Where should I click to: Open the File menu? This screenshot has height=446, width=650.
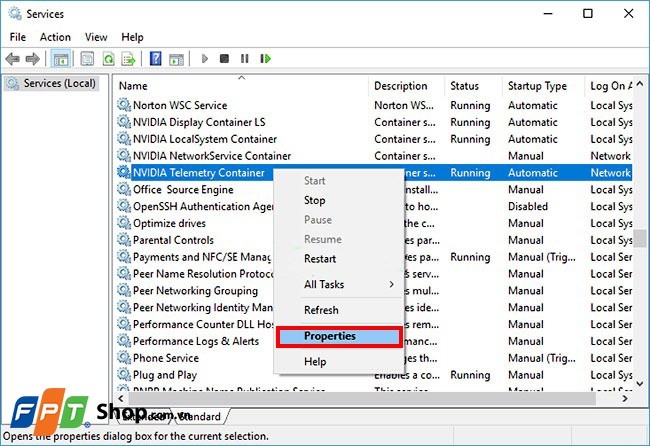(18, 37)
